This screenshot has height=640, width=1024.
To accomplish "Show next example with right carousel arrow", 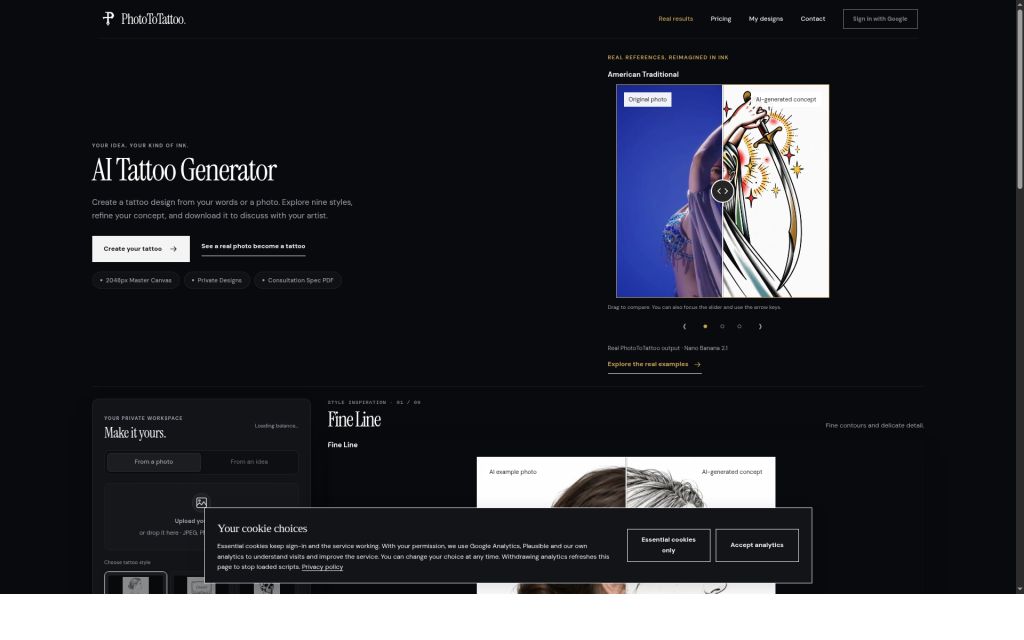I will [x=760, y=326].
